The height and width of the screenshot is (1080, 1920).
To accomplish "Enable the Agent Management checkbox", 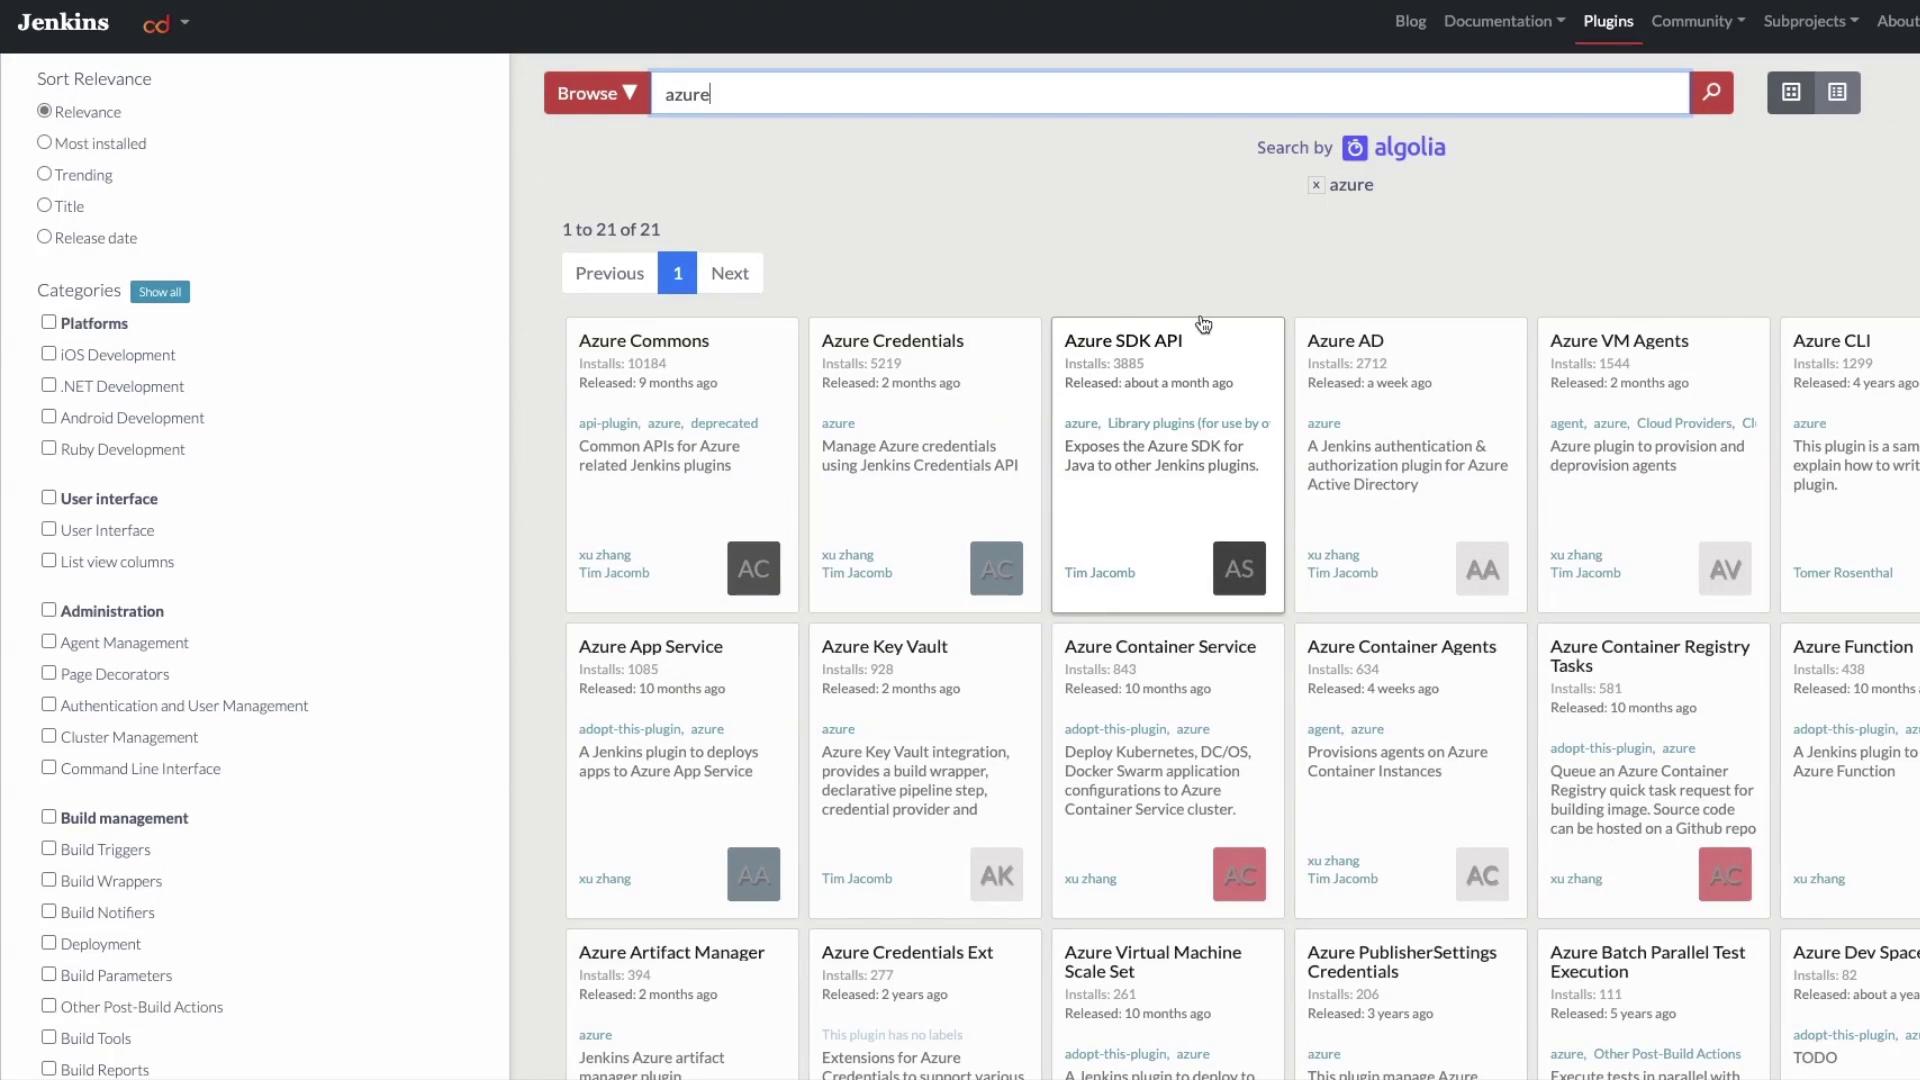I will point(48,641).
